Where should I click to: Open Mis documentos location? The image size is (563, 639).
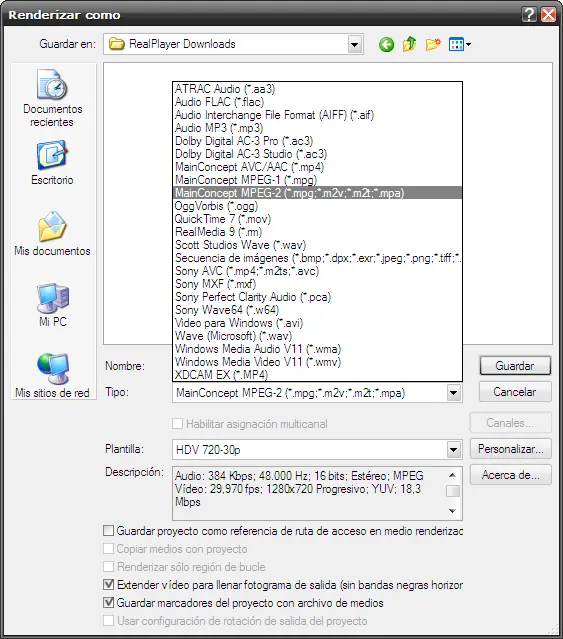pyautogui.click(x=53, y=234)
